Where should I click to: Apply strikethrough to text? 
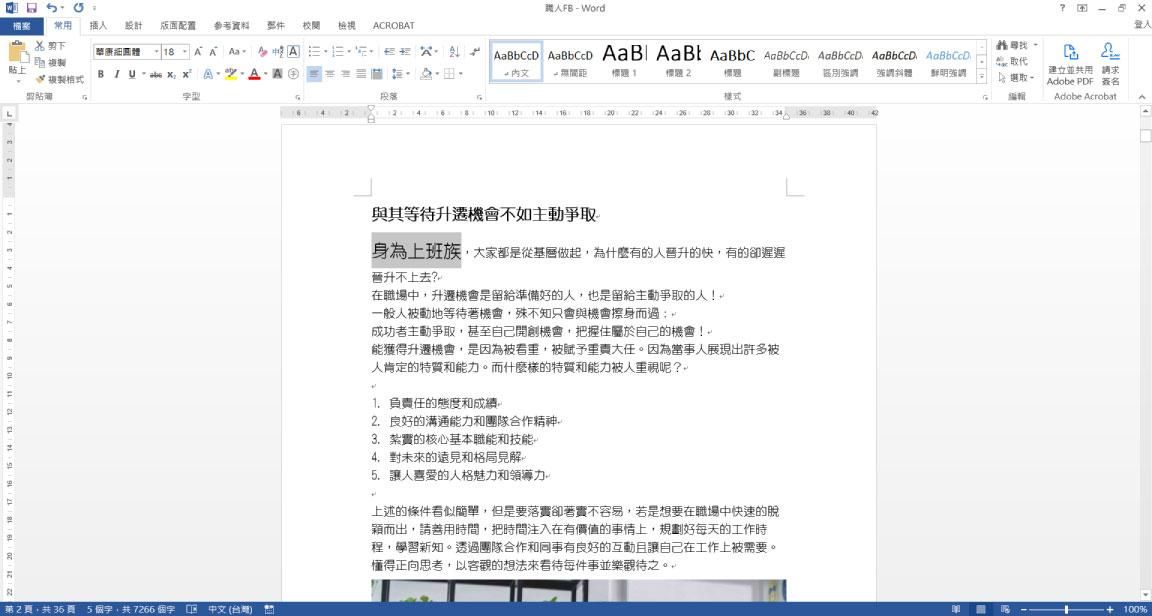coord(157,73)
